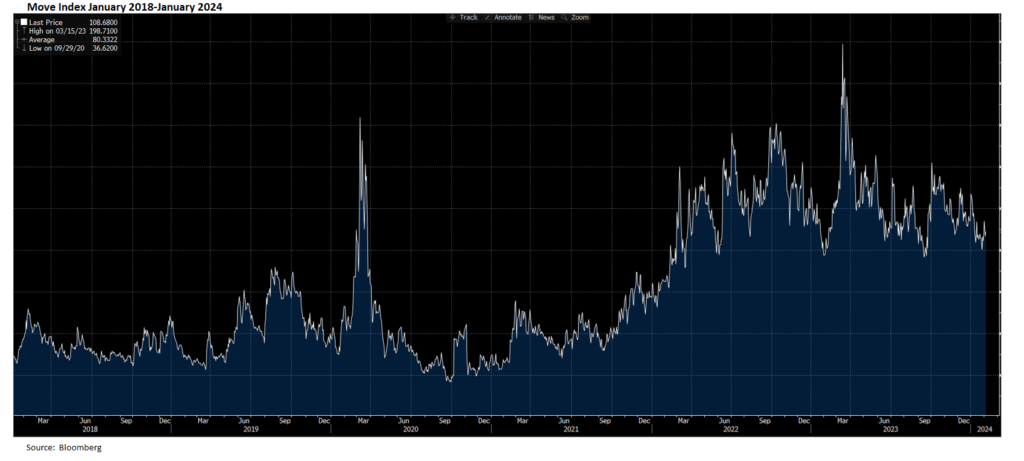Jump to the 2020 year axis label

click(410, 429)
